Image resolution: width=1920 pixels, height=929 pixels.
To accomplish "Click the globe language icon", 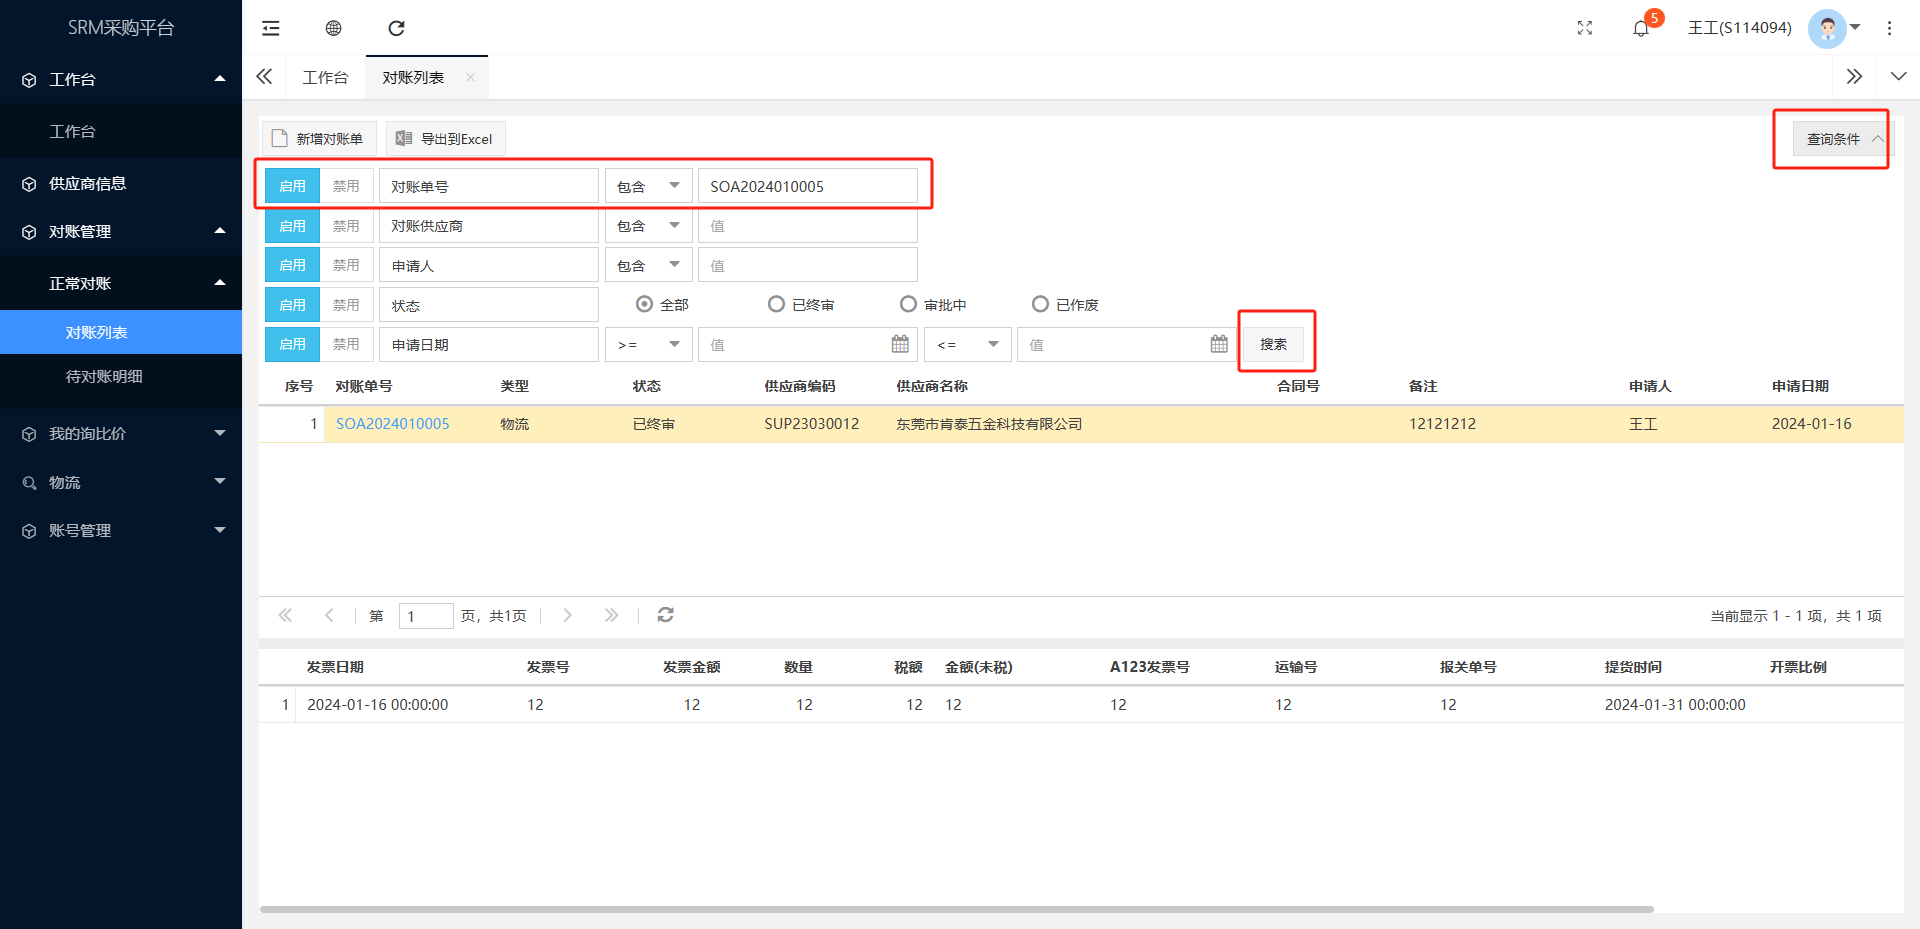I will point(334,28).
